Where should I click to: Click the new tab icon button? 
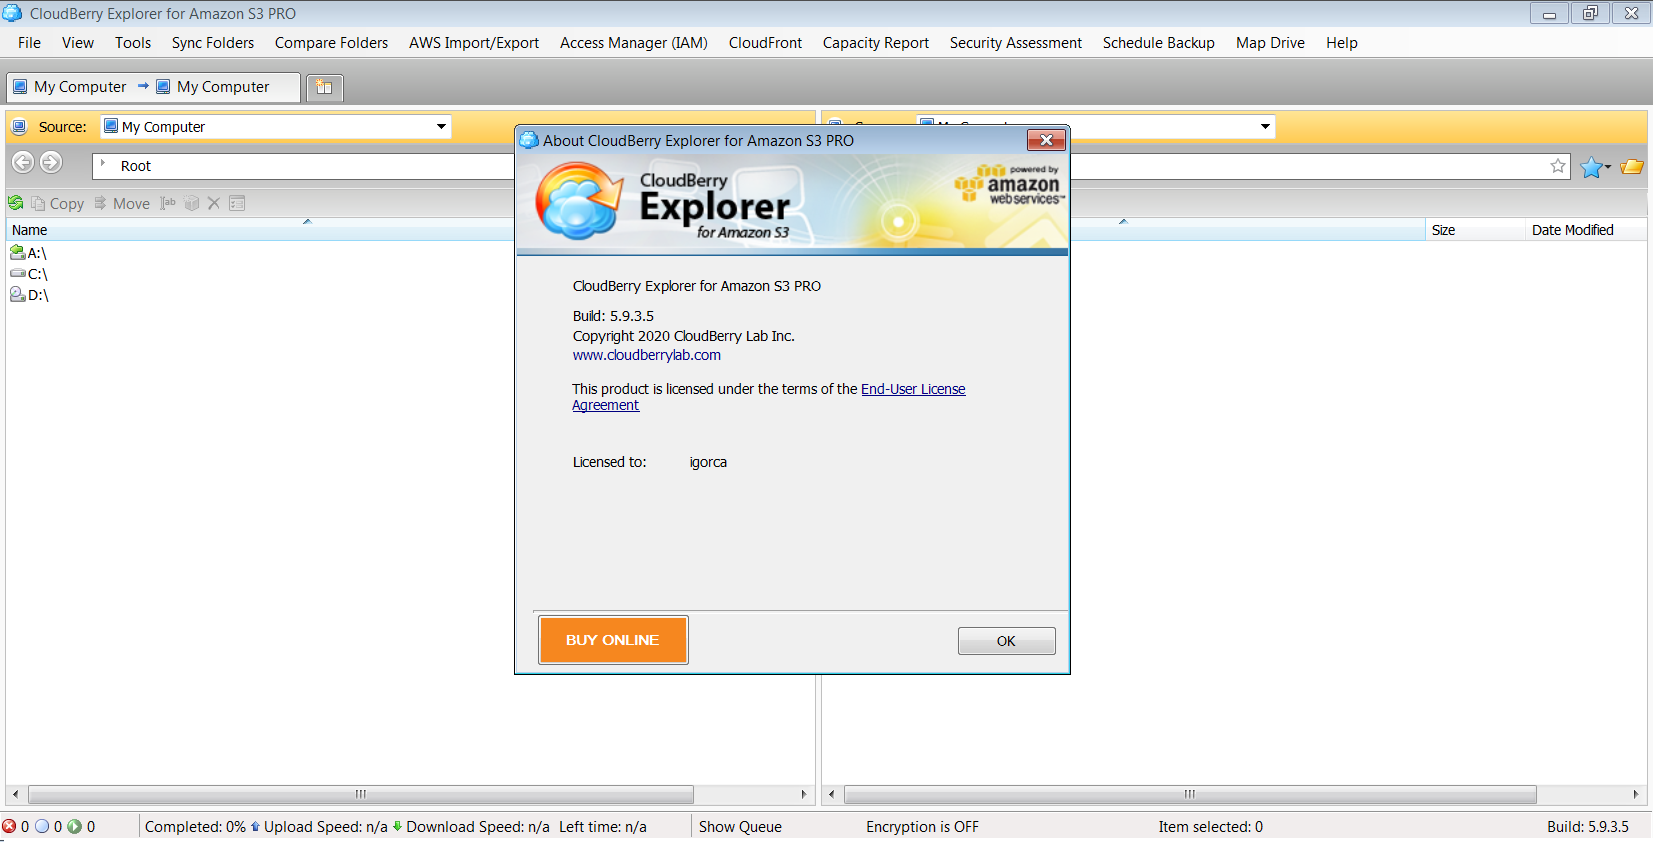coord(324,87)
